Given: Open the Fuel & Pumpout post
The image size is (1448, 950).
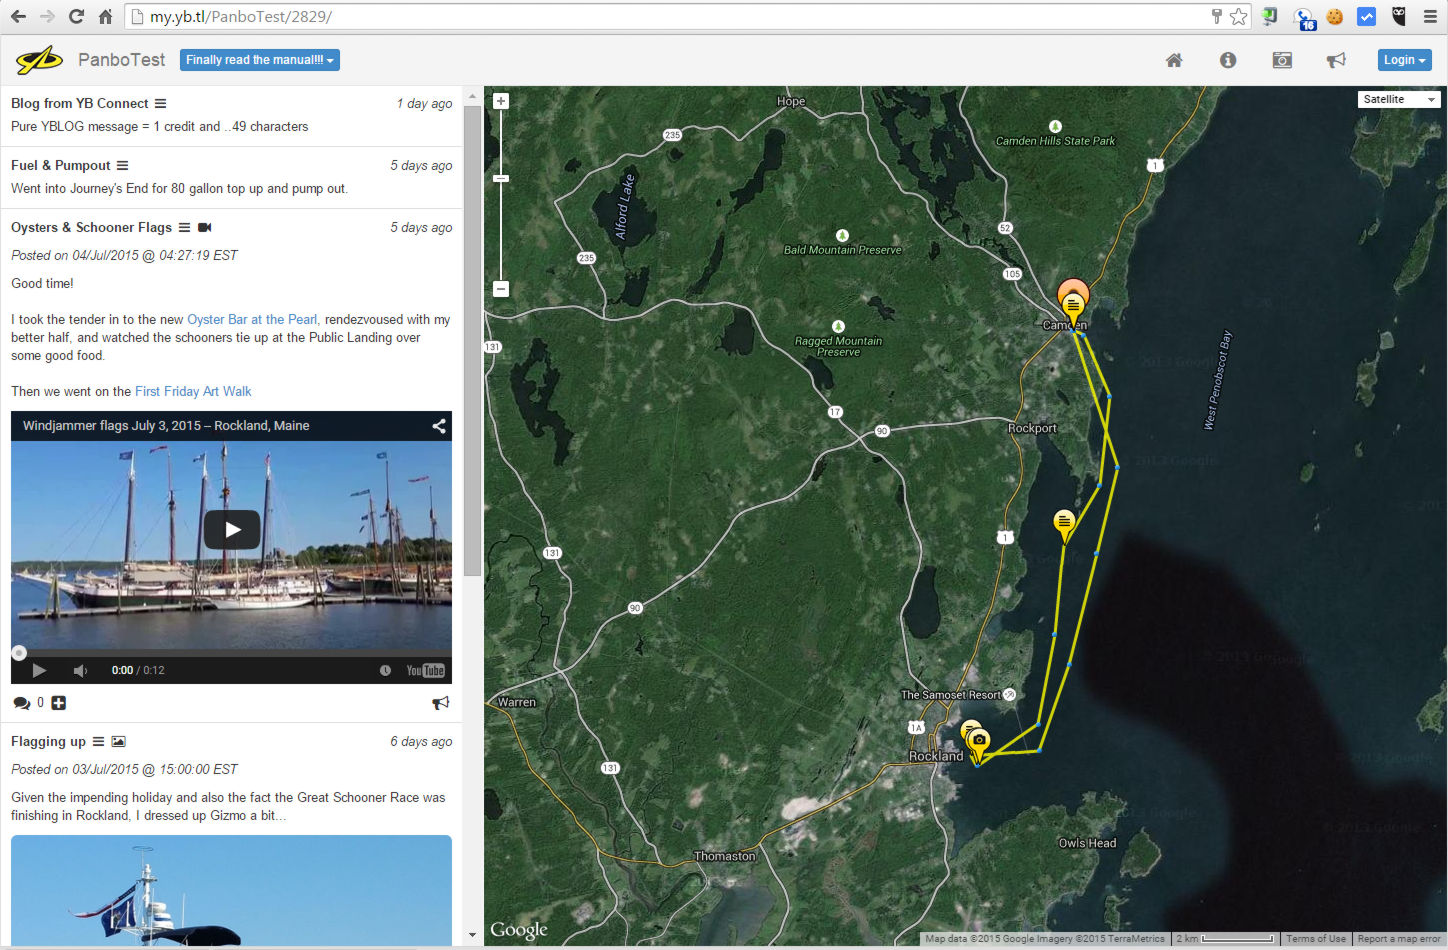Looking at the screenshot, I should pos(61,165).
